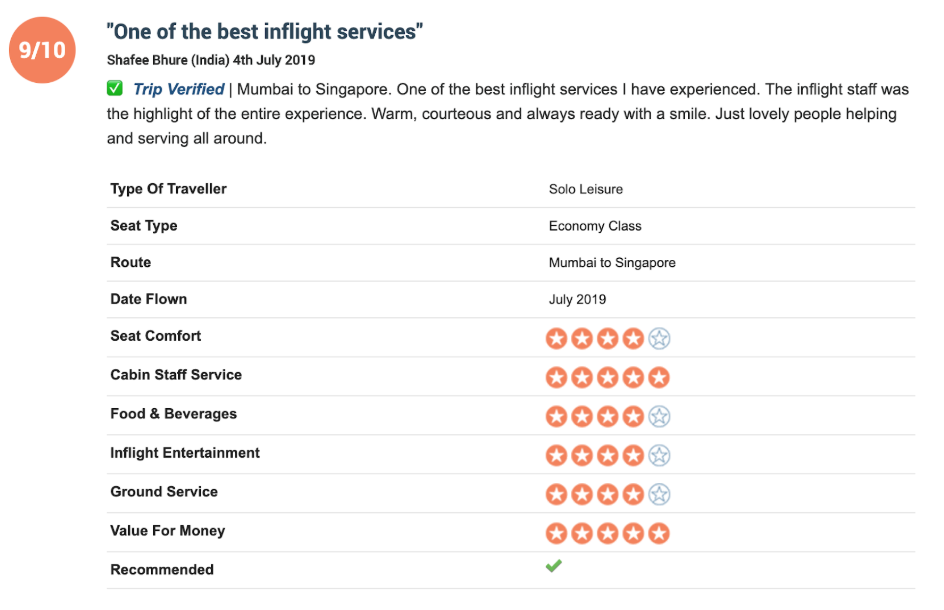944x610 pixels.
Task: Click the empty fifth star for Inflight Entertainment
Action: [x=659, y=455]
